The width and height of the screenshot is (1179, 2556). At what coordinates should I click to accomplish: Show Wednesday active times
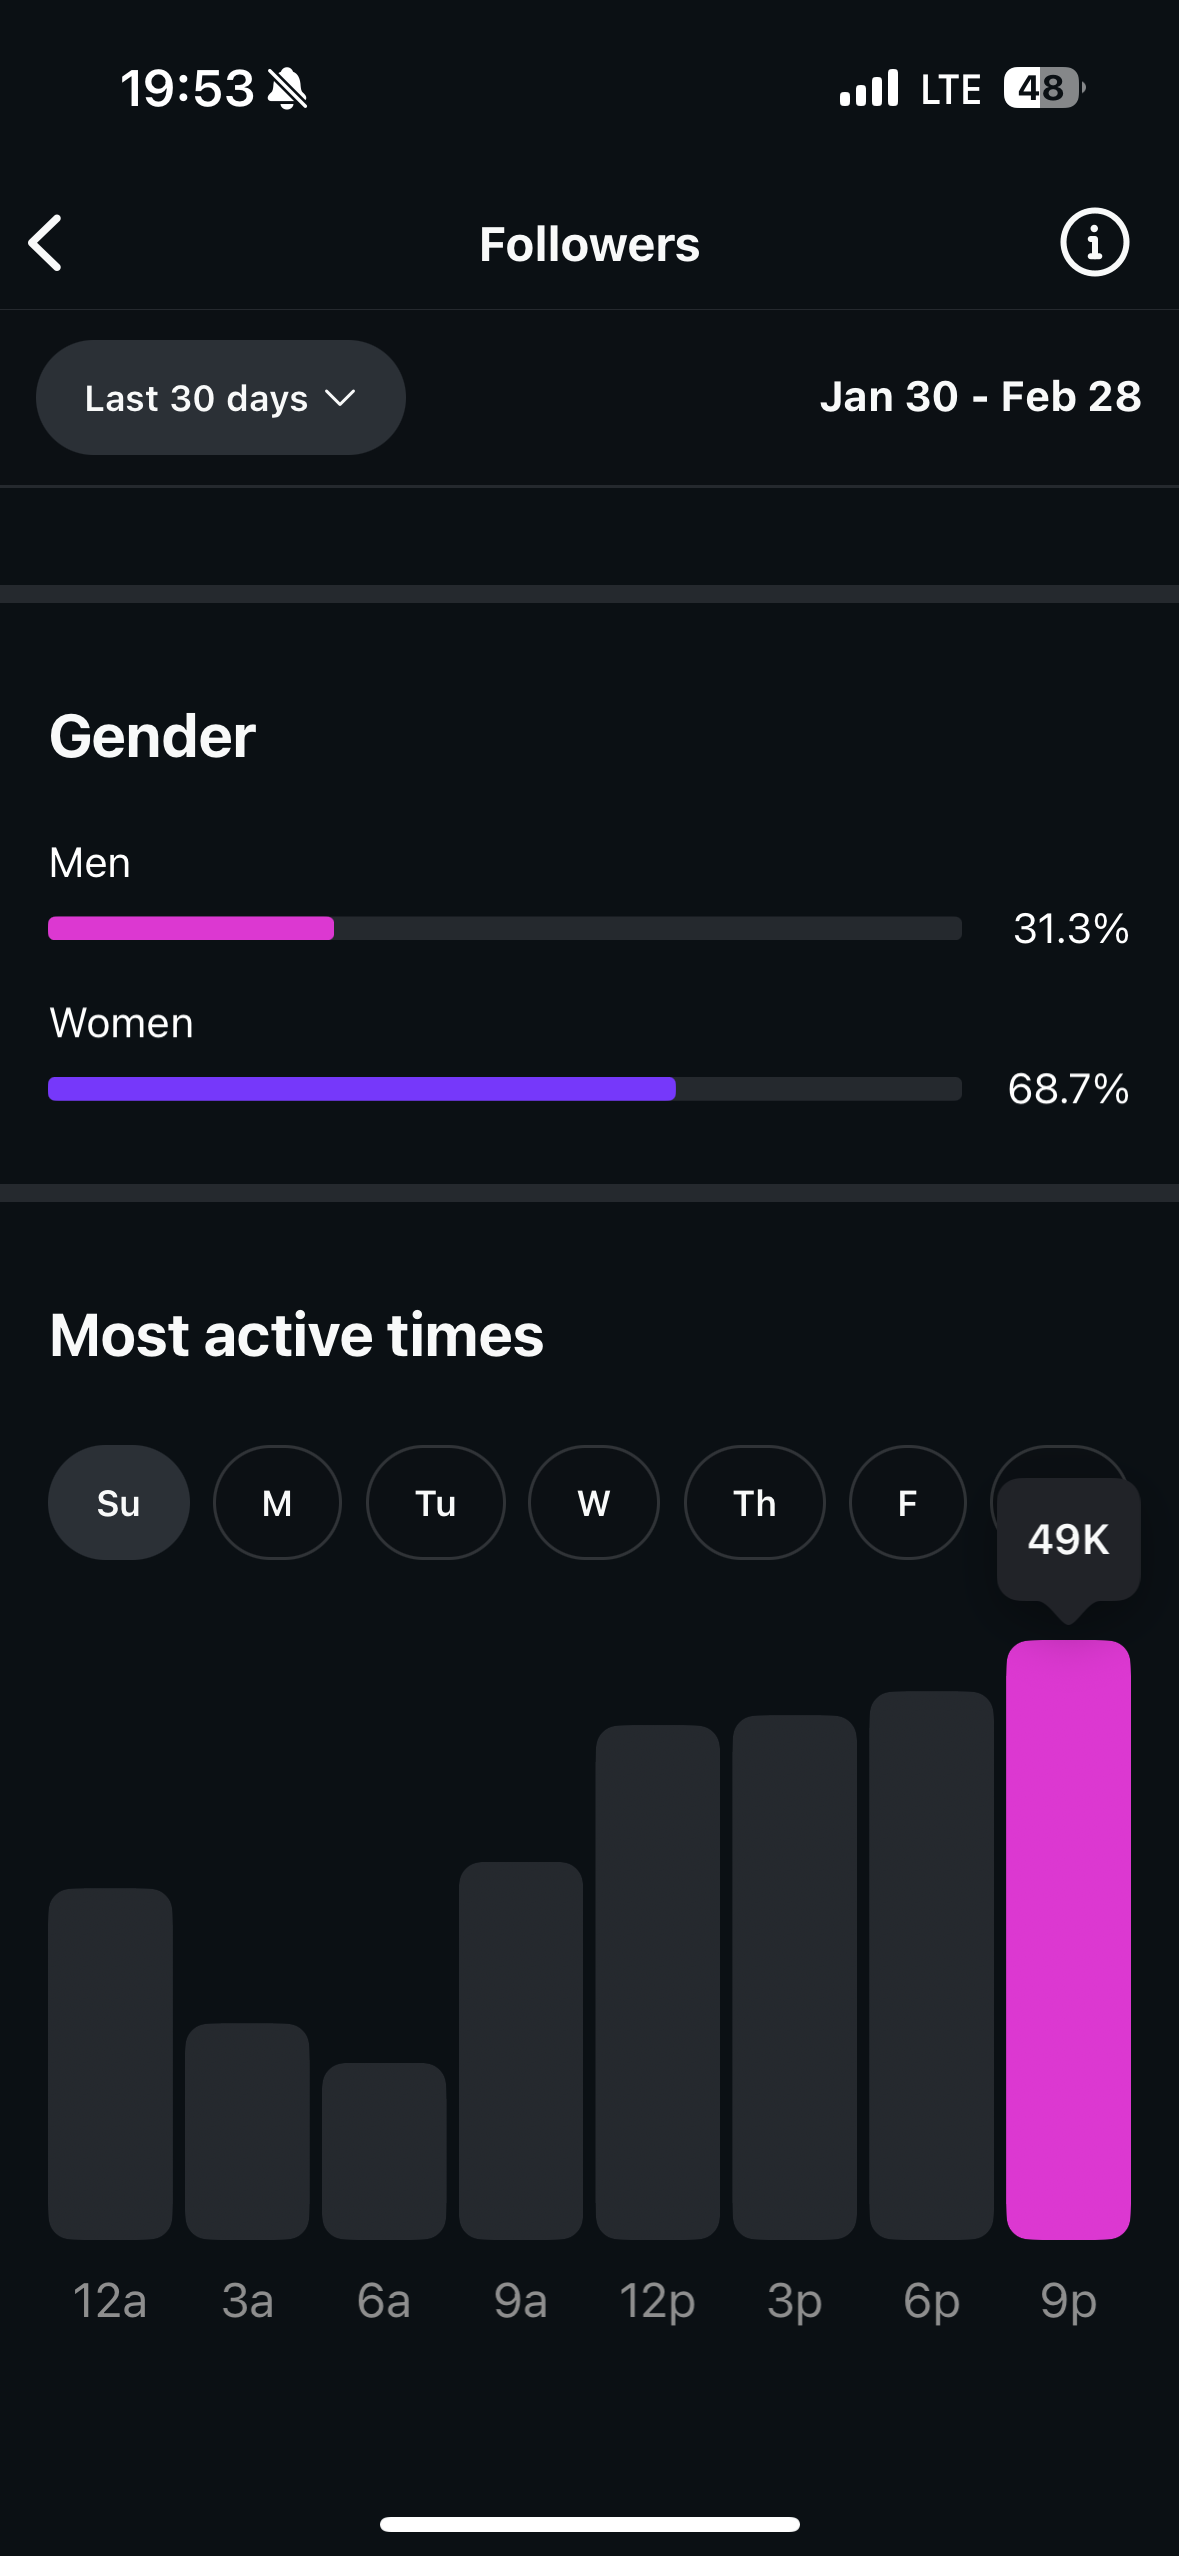click(x=593, y=1503)
